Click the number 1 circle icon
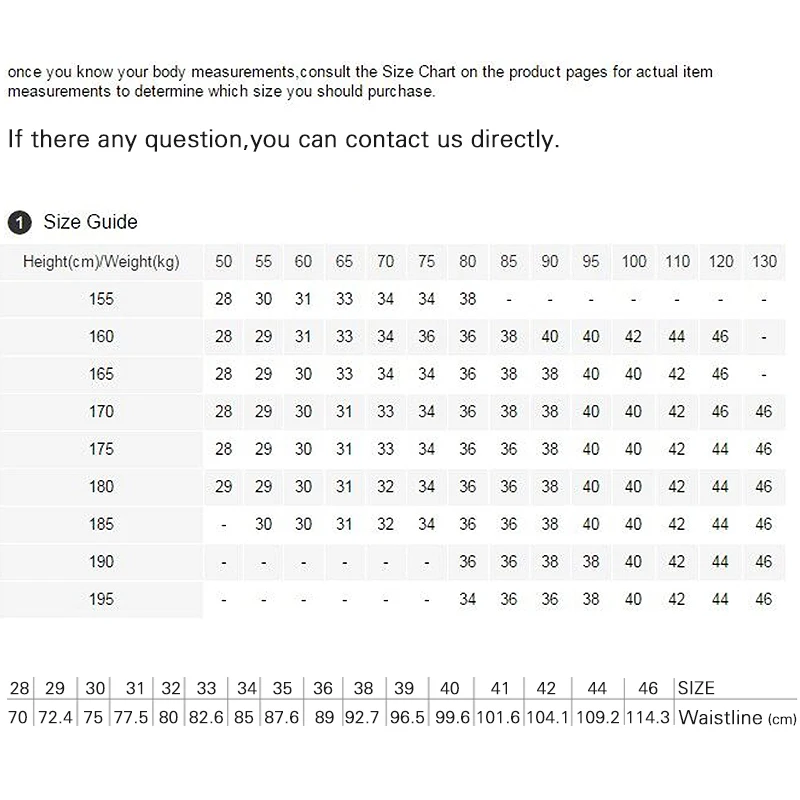Image resolution: width=800 pixels, height=800 pixels. pyautogui.click(x=19, y=223)
